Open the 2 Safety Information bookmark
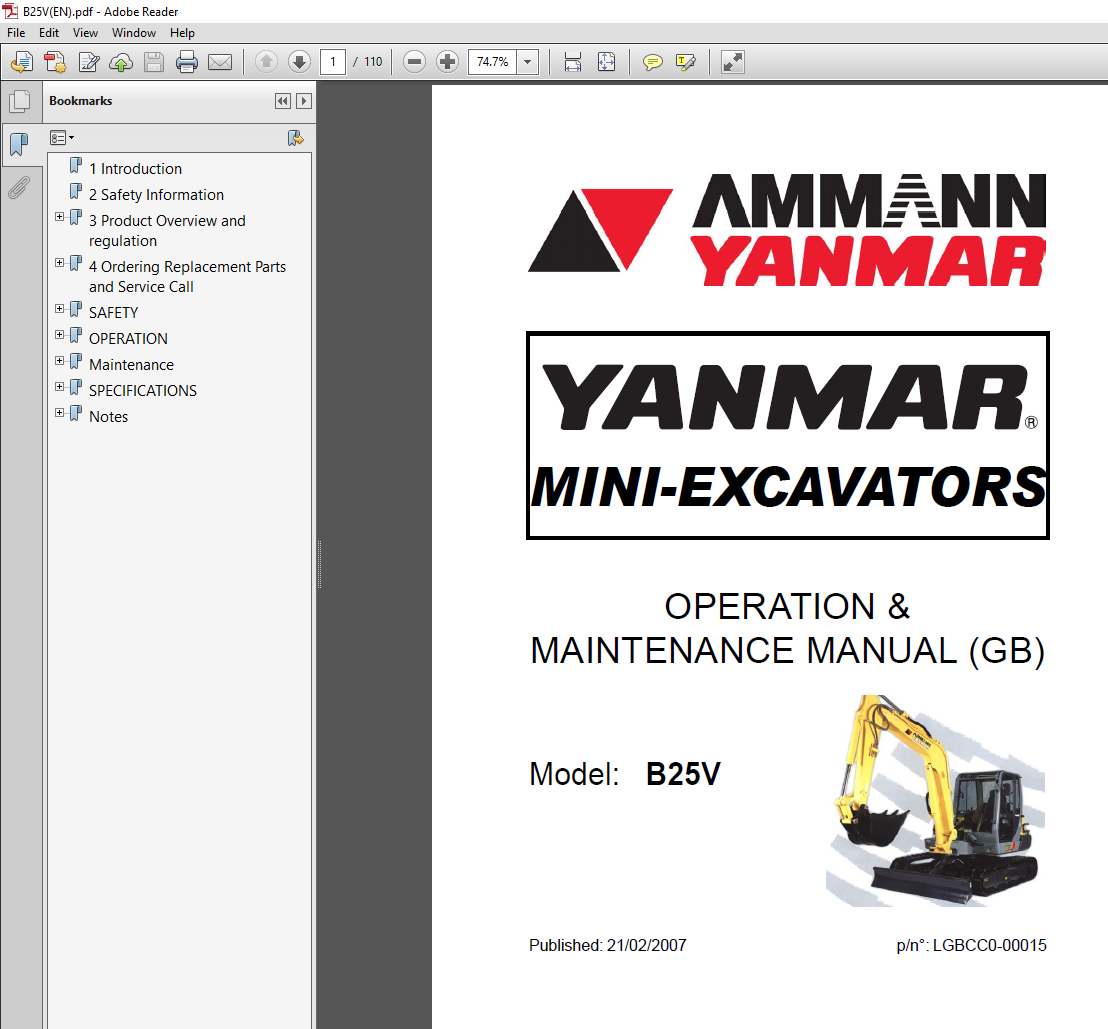The width and height of the screenshot is (1108, 1029). (x=156, y=195)
